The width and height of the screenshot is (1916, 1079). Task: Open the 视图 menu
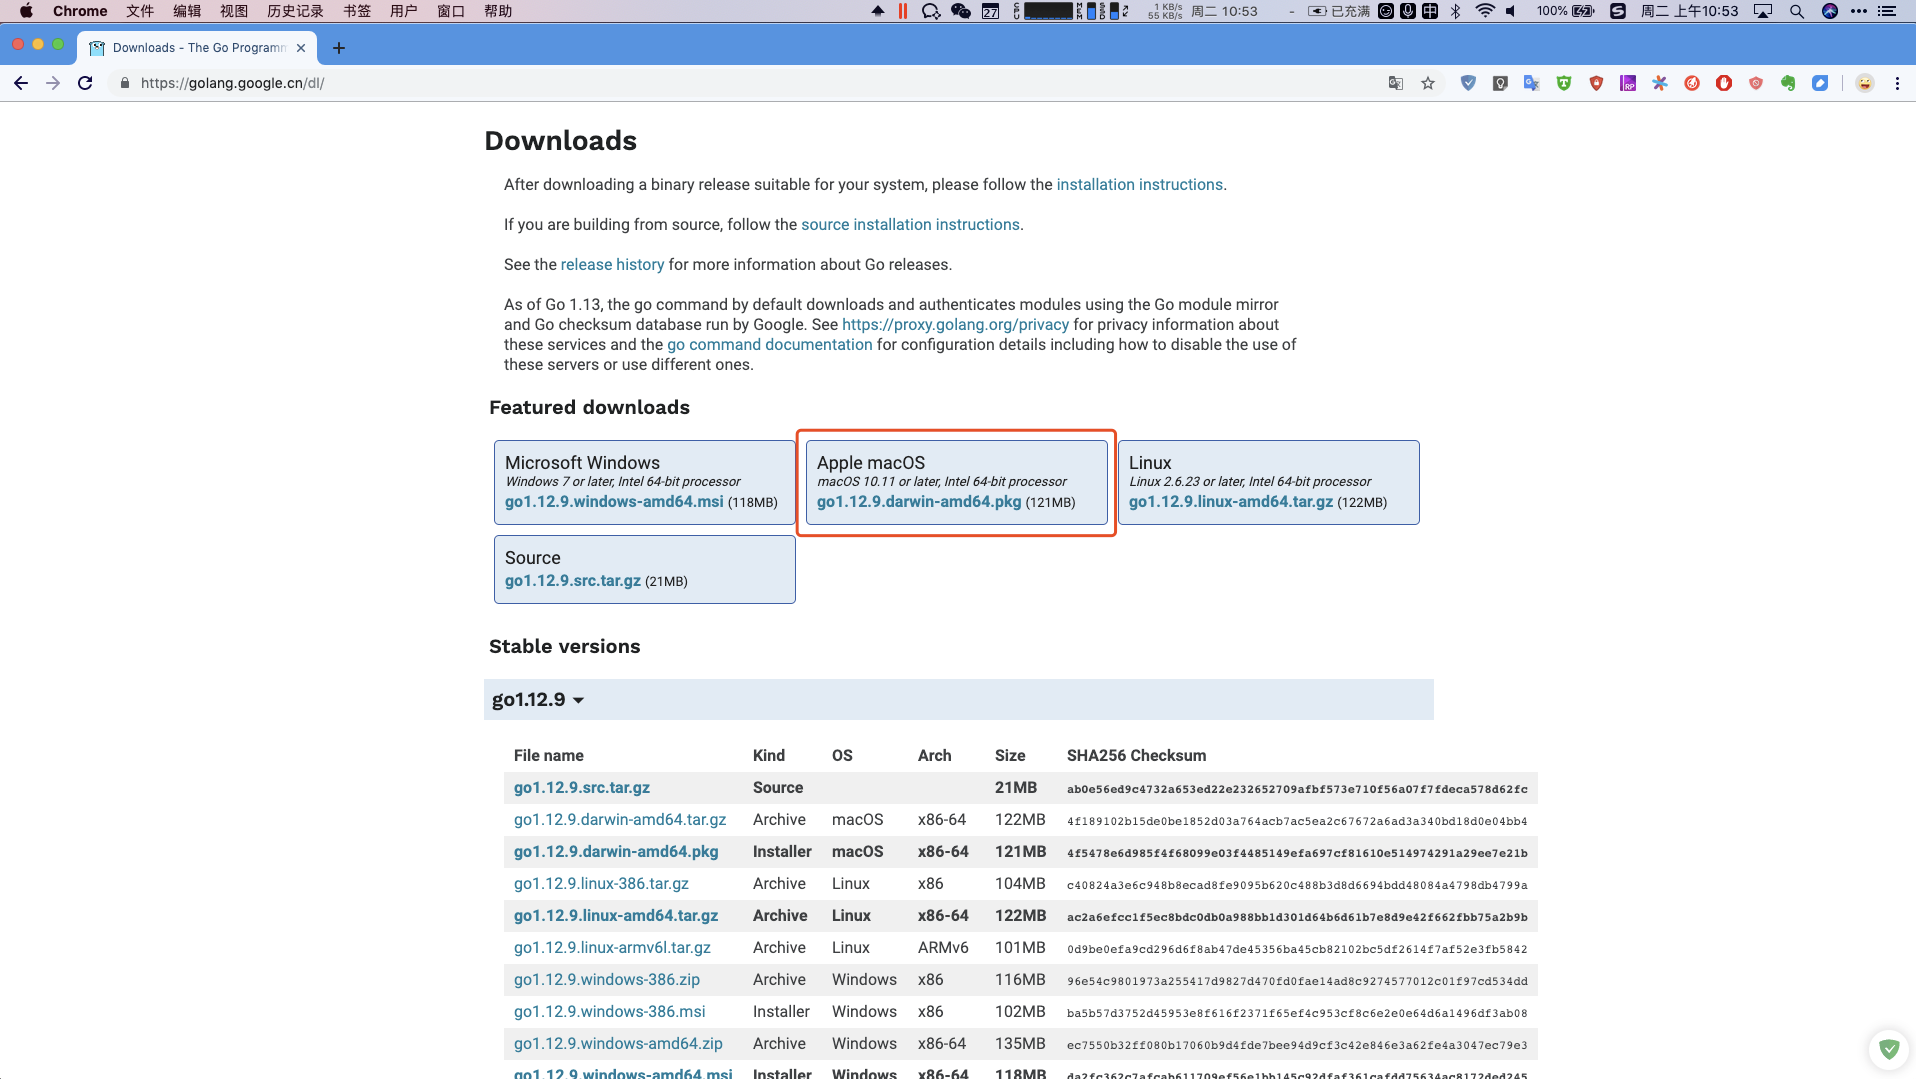[234, 11]
